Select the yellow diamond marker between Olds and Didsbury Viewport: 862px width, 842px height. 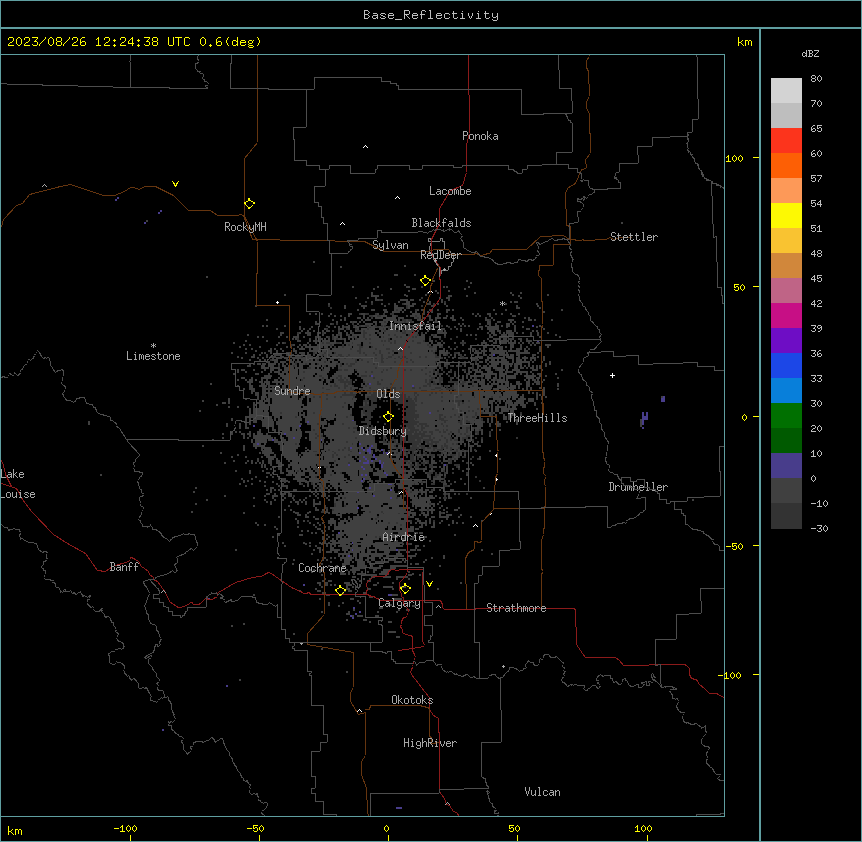coord(388,417)
